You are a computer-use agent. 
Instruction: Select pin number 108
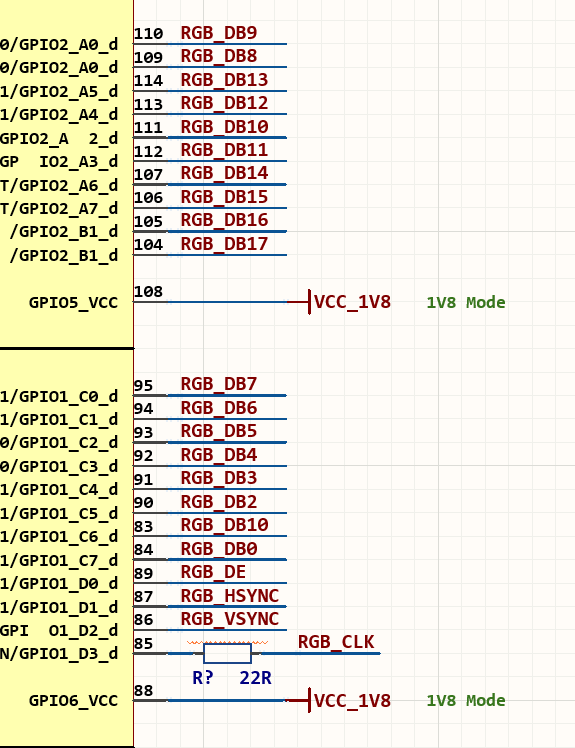click(148, 291)
